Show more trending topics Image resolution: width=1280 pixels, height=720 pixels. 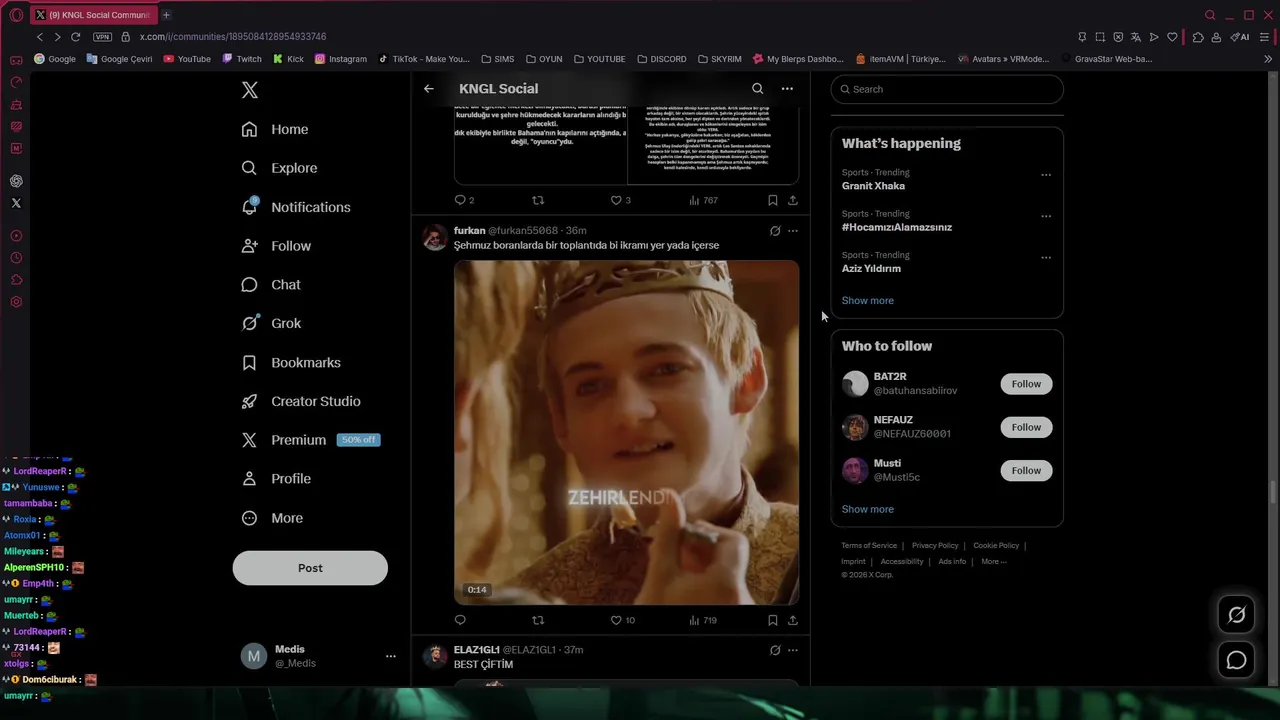tap(868, 300)
